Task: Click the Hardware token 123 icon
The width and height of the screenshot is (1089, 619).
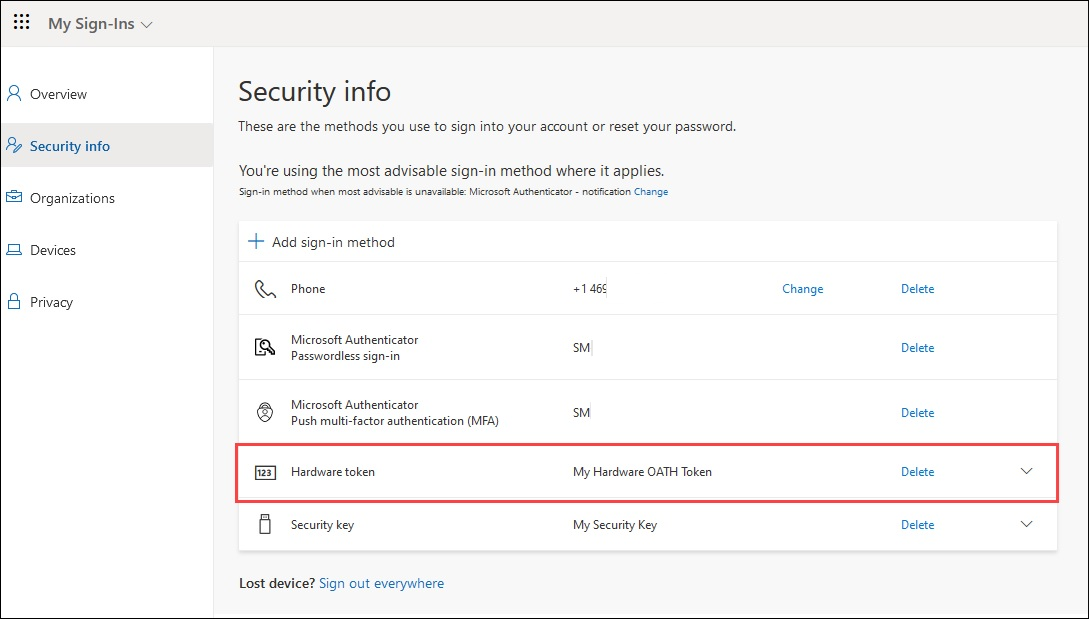Action: click(x=263, y=471)
